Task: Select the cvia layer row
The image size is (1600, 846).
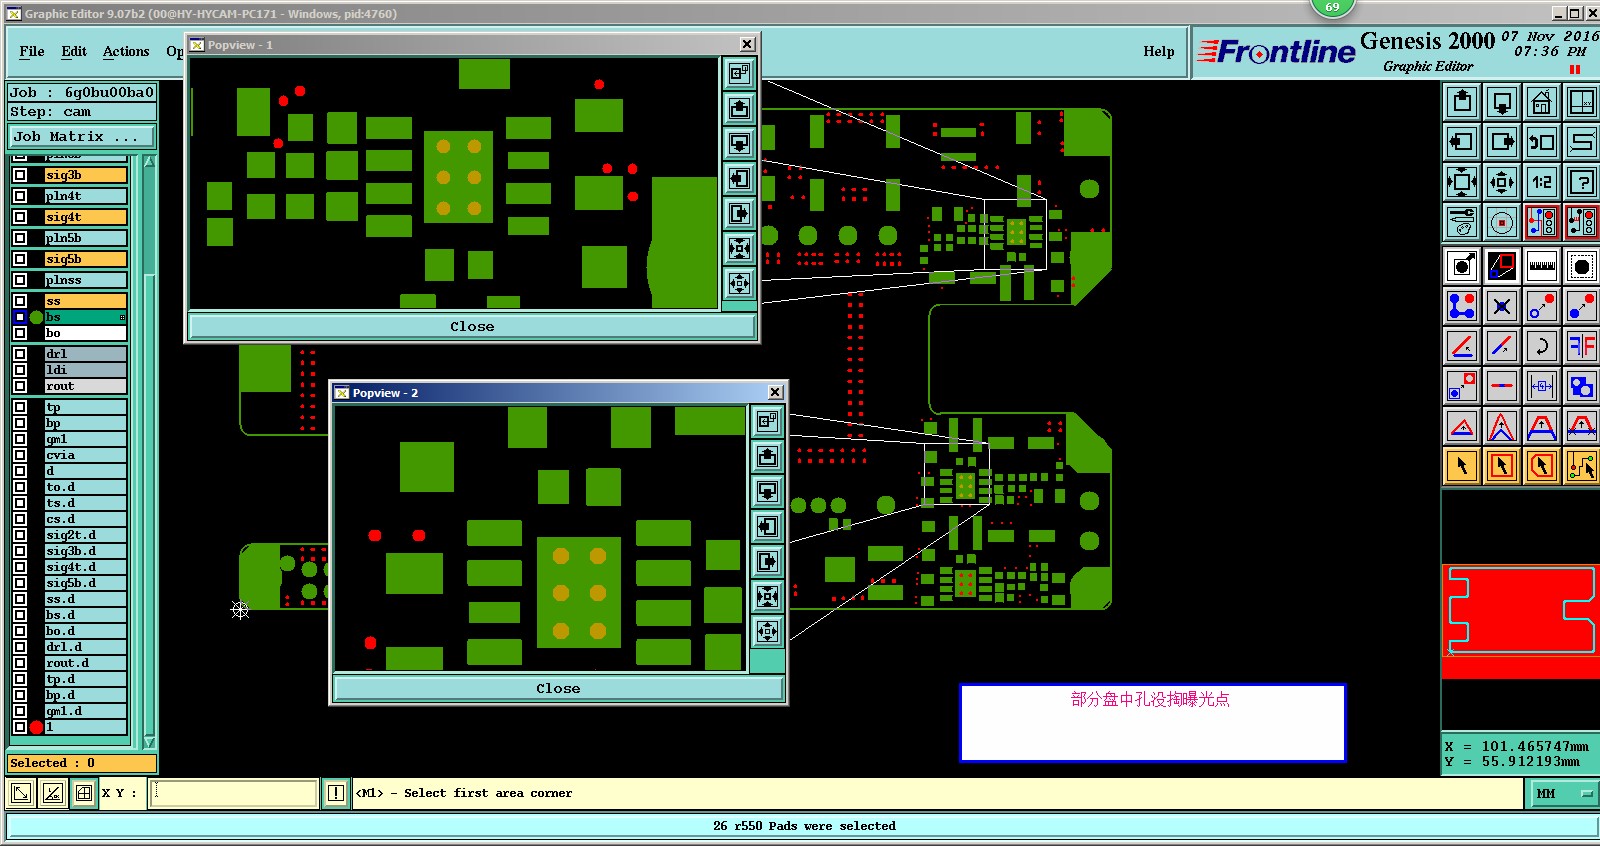Action: (x=85, y=455)
